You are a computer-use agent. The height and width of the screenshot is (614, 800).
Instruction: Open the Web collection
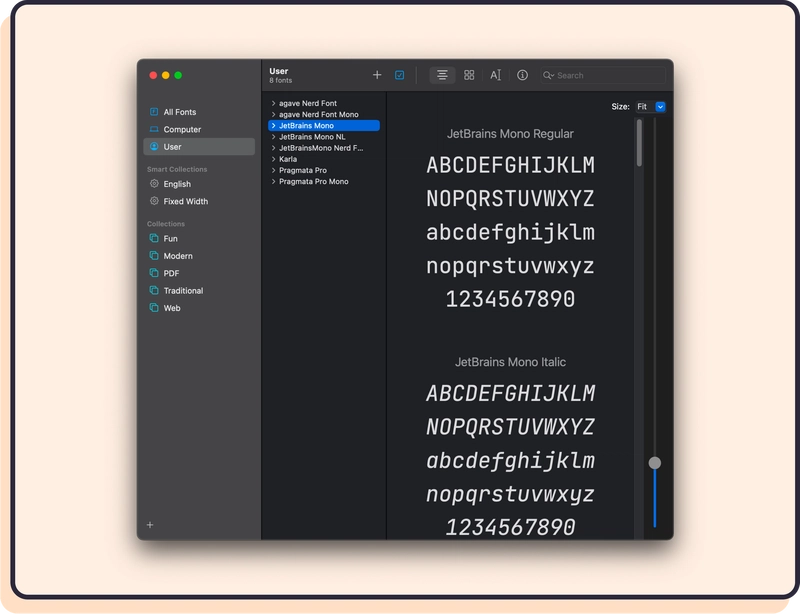click(199, 308)
